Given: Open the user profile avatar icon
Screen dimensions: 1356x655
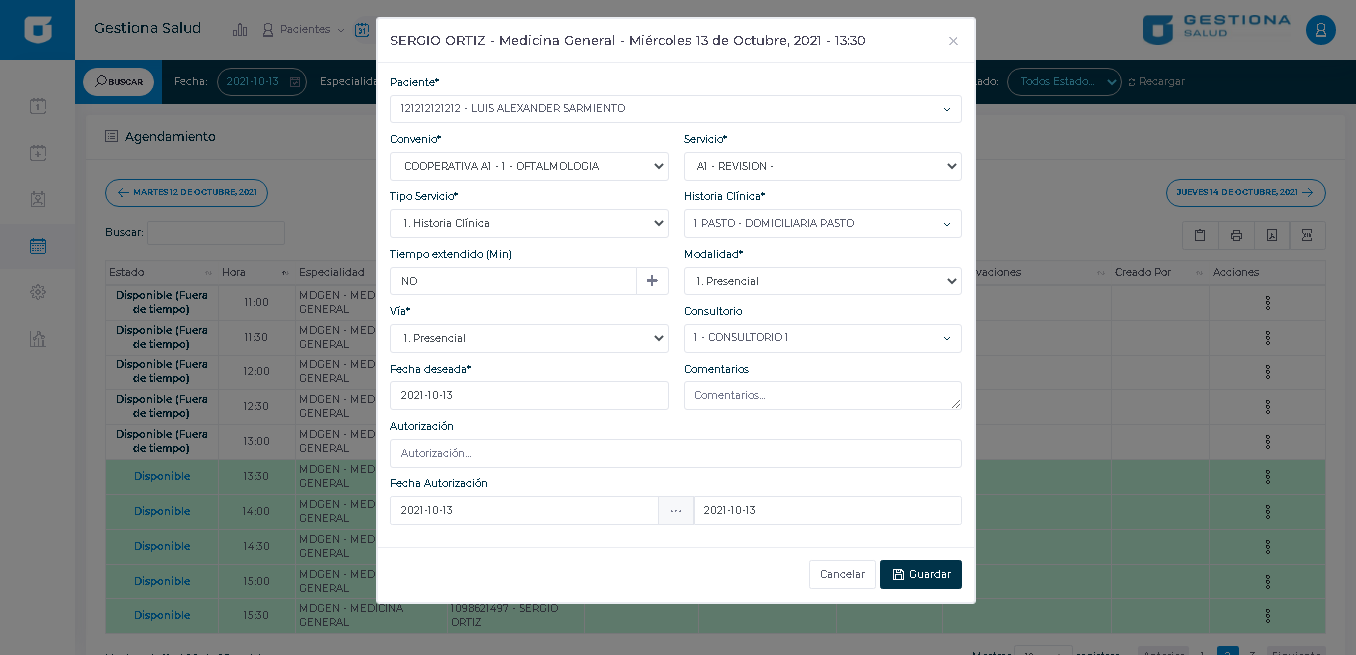Looking at the screenshot, I should (1320, 30).
